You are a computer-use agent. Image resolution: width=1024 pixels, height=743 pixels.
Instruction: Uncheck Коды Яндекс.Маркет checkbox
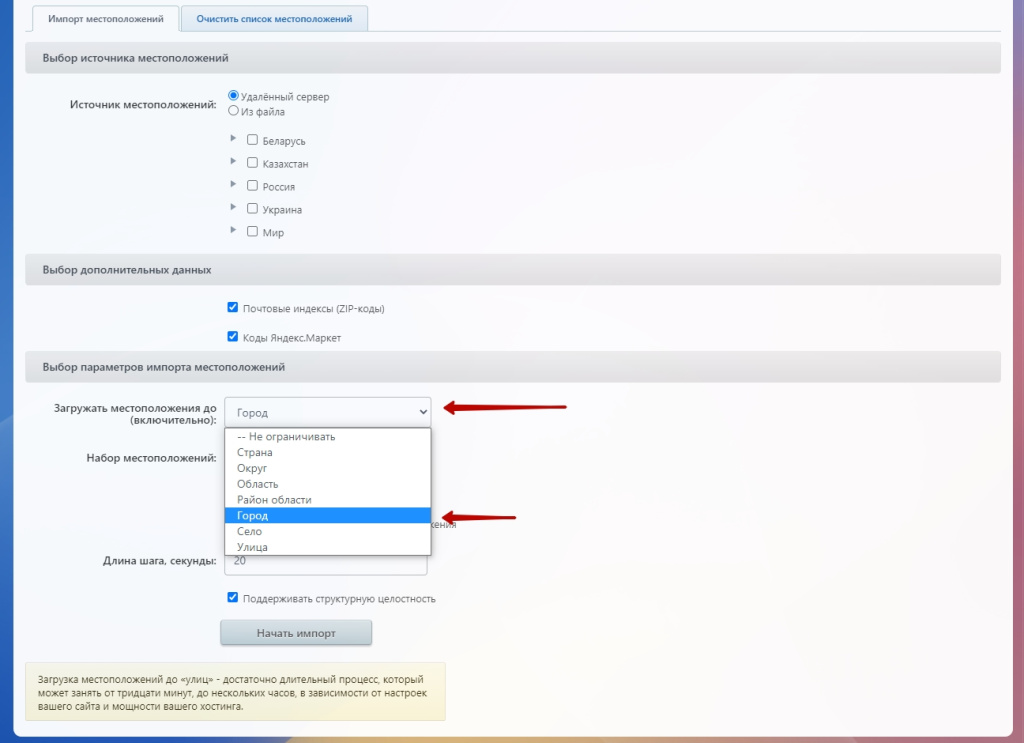coord(233,337)
